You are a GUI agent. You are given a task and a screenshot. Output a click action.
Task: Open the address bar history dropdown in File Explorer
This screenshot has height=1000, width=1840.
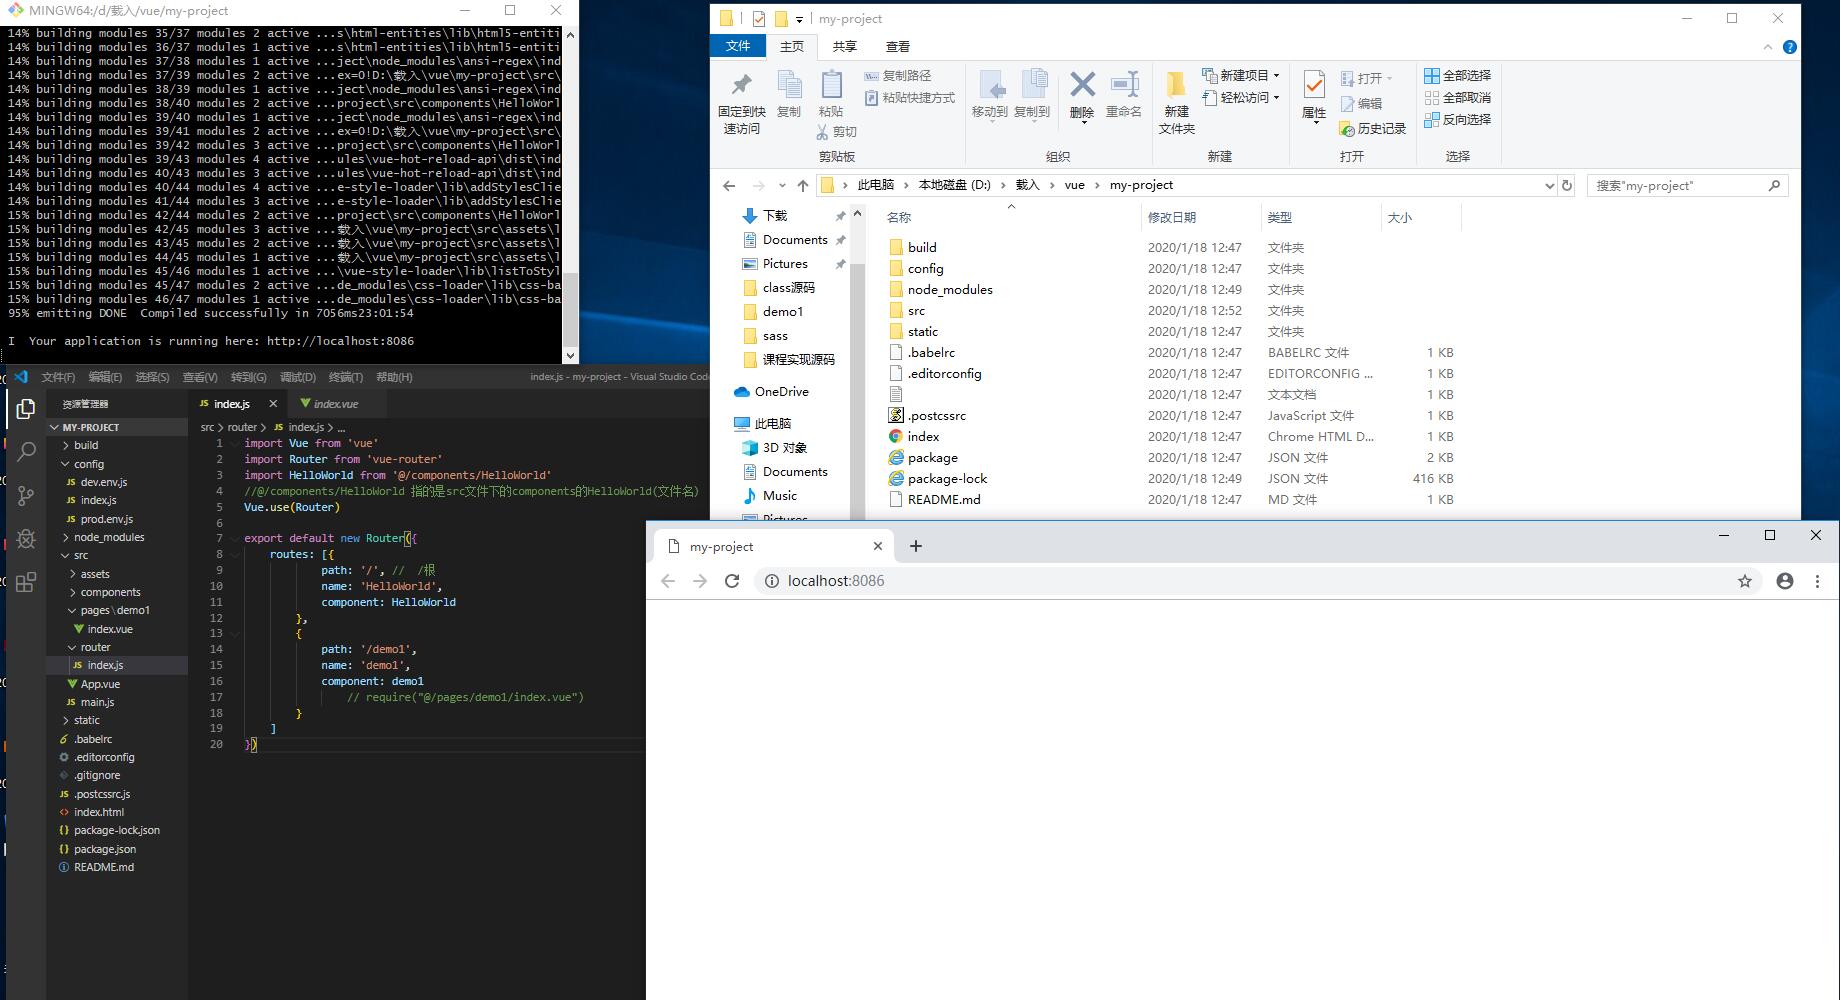[x=1550, y=186]
